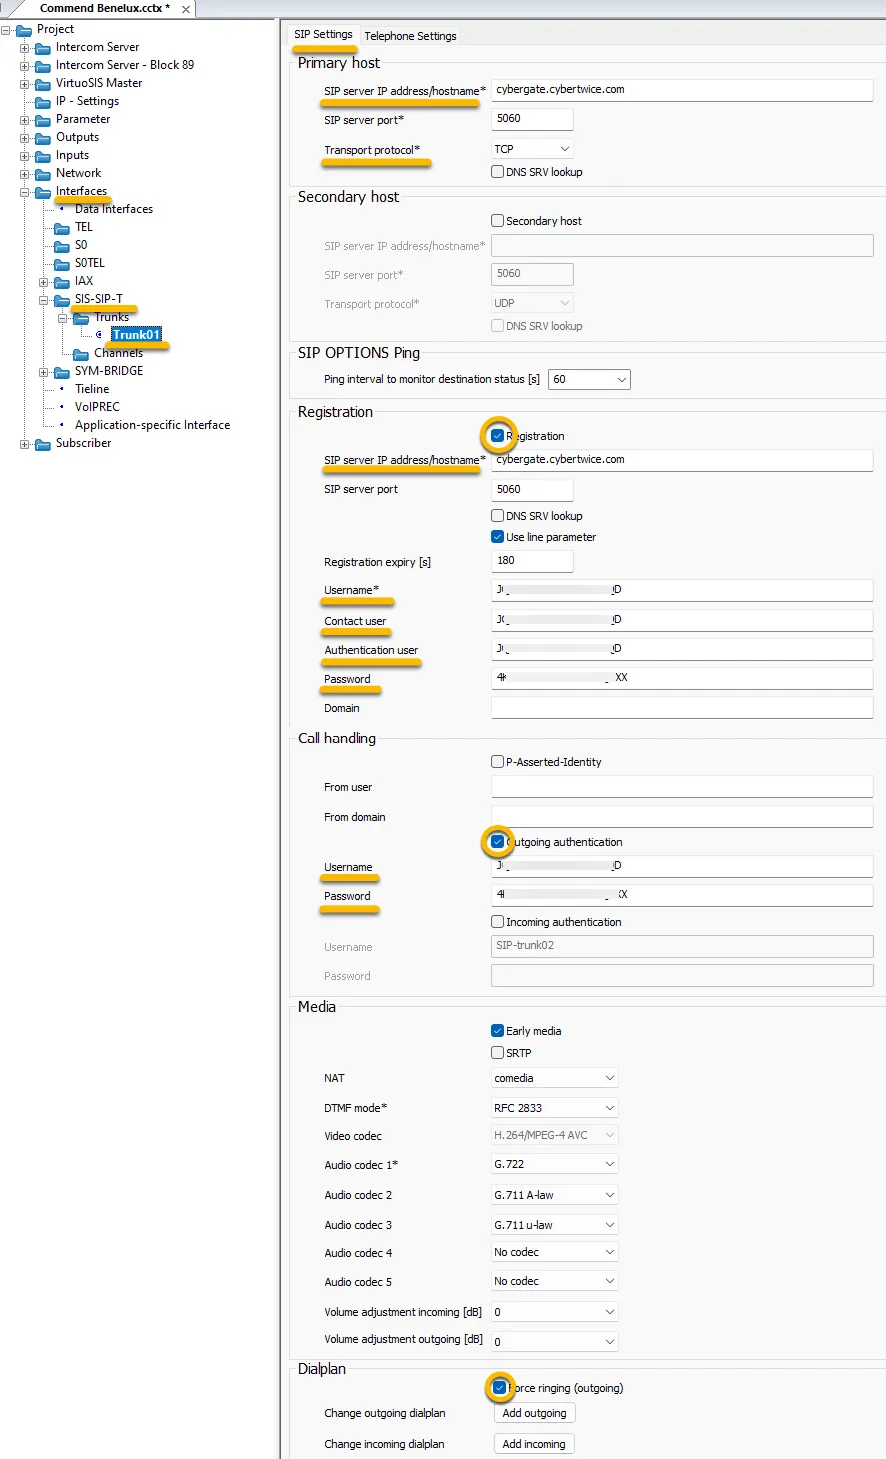This screenshot has width=886, height=1459.
Task: Click the S0TEL folder icon
Action: pyautogui.click(x=62, y=264)
